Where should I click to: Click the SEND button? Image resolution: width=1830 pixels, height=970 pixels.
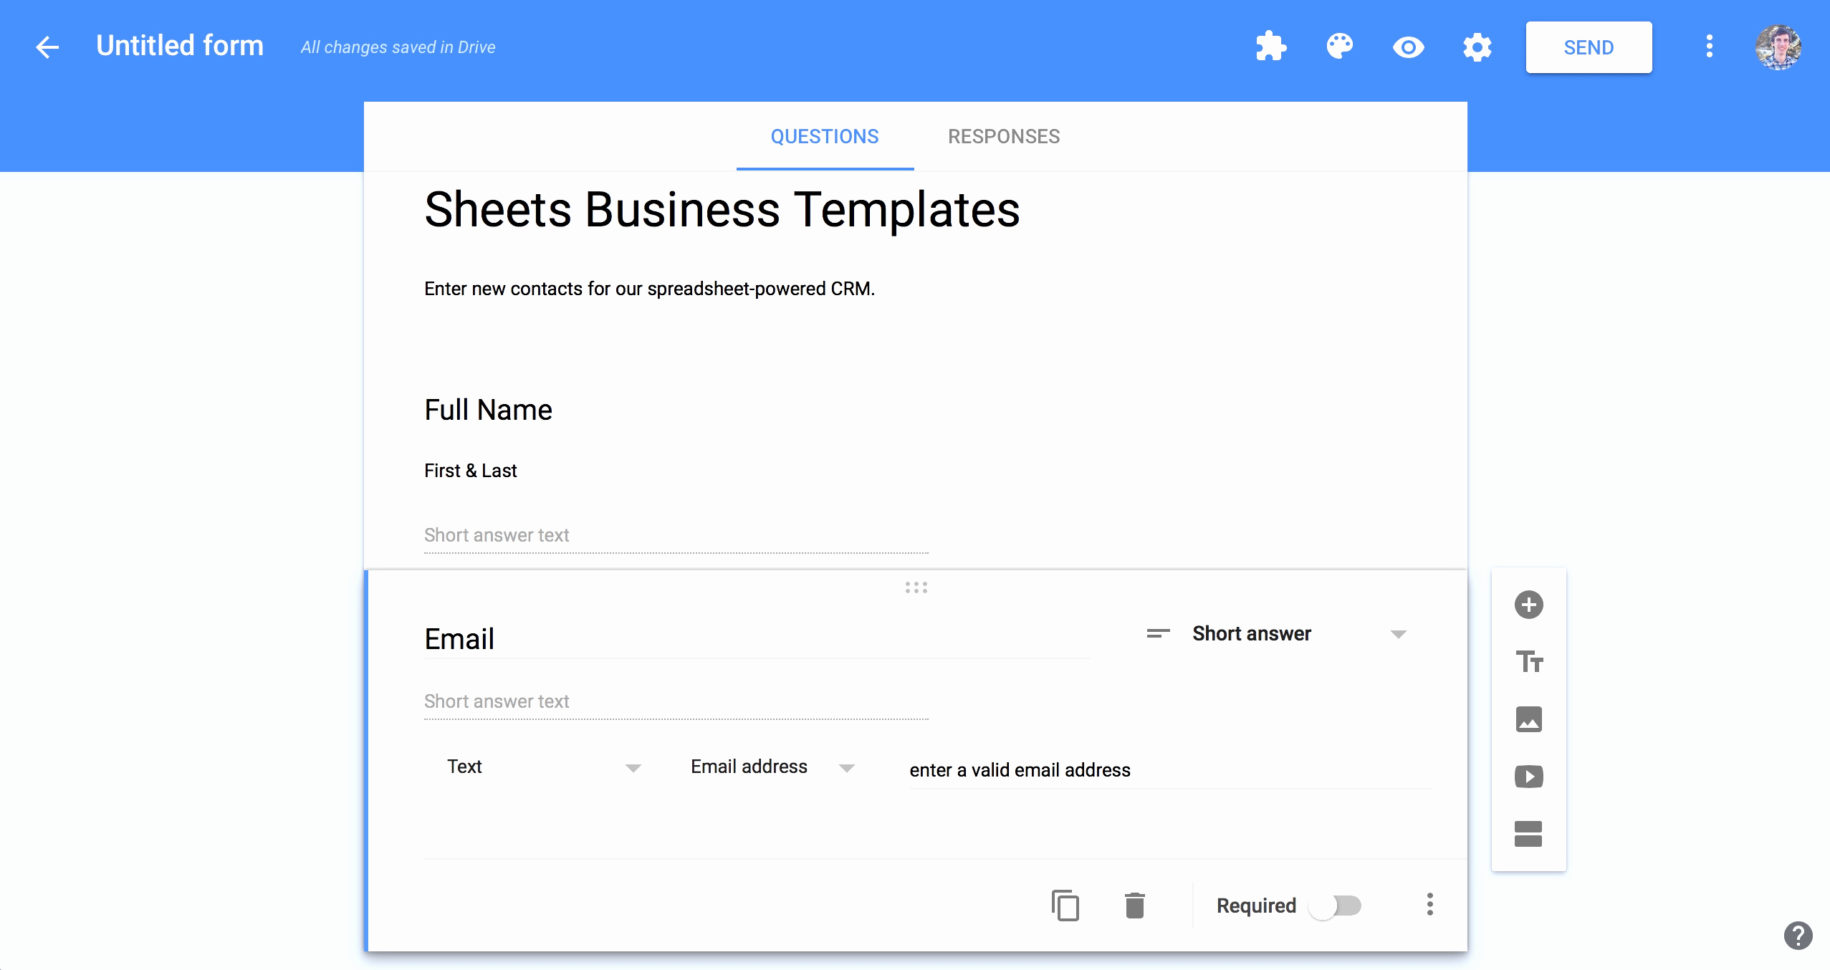tap(1588, 46)
